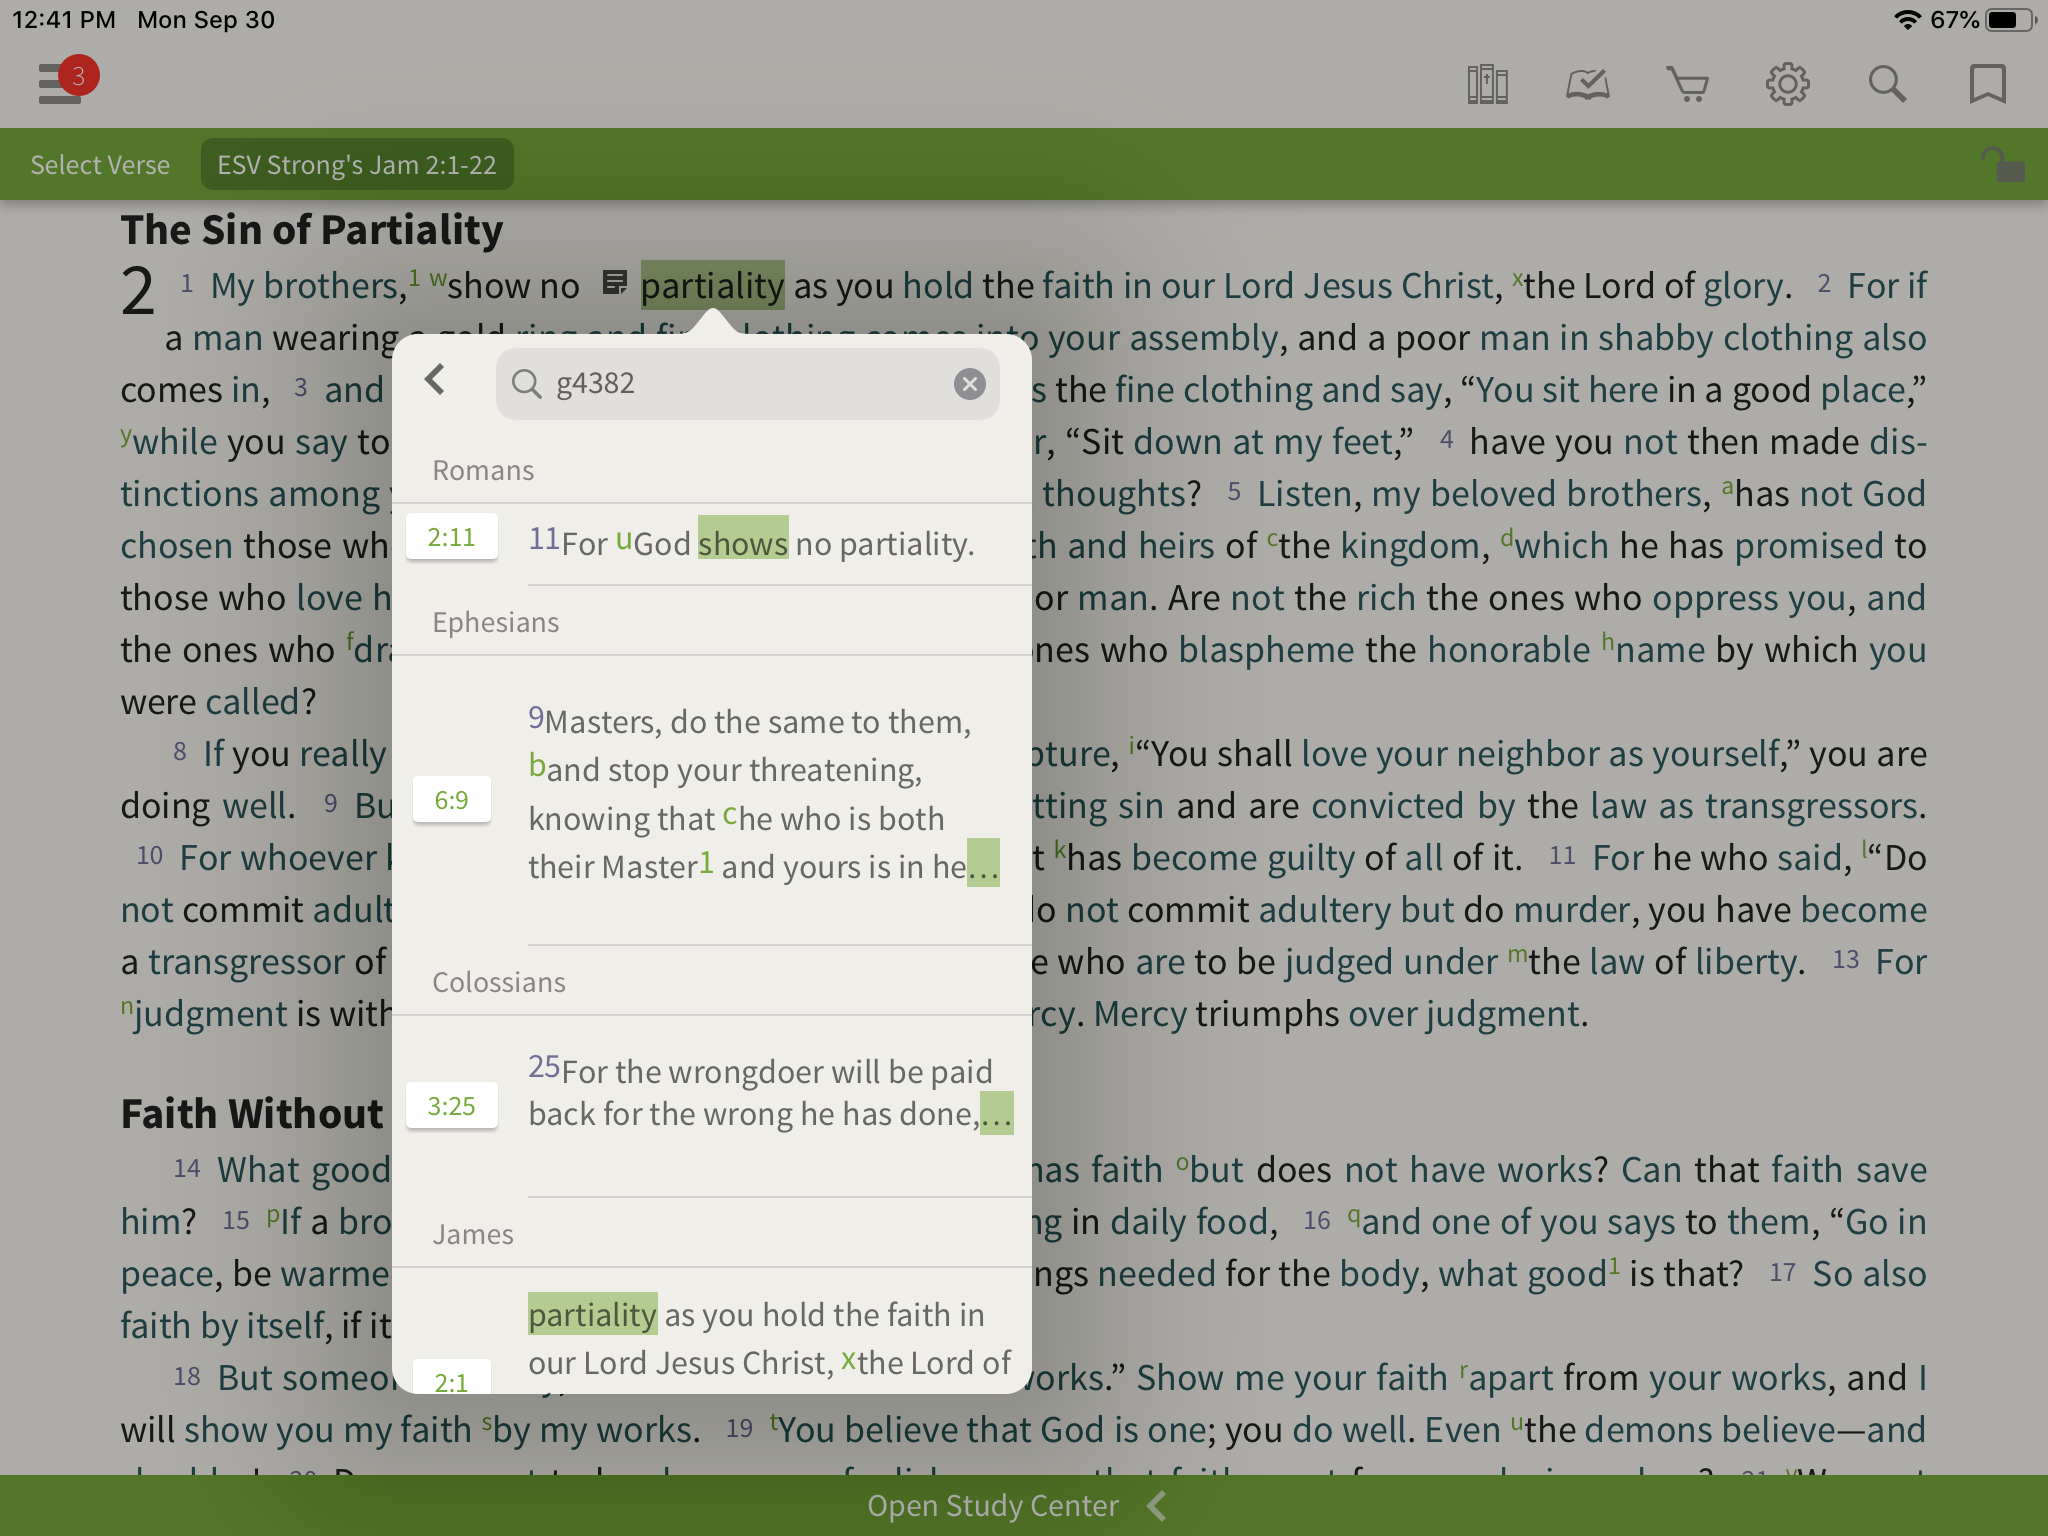The image size is (2048, 1536).
Task: Tap 'demons' in verse 19
Action: 1650,1430
